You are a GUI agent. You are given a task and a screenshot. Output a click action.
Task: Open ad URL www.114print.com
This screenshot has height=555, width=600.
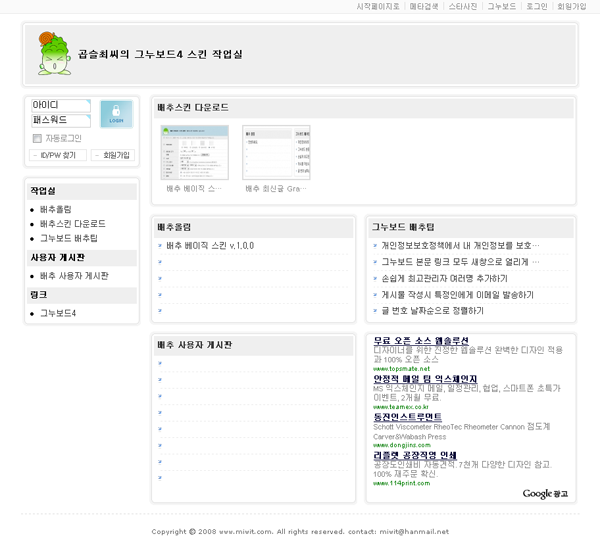(401, 483)
